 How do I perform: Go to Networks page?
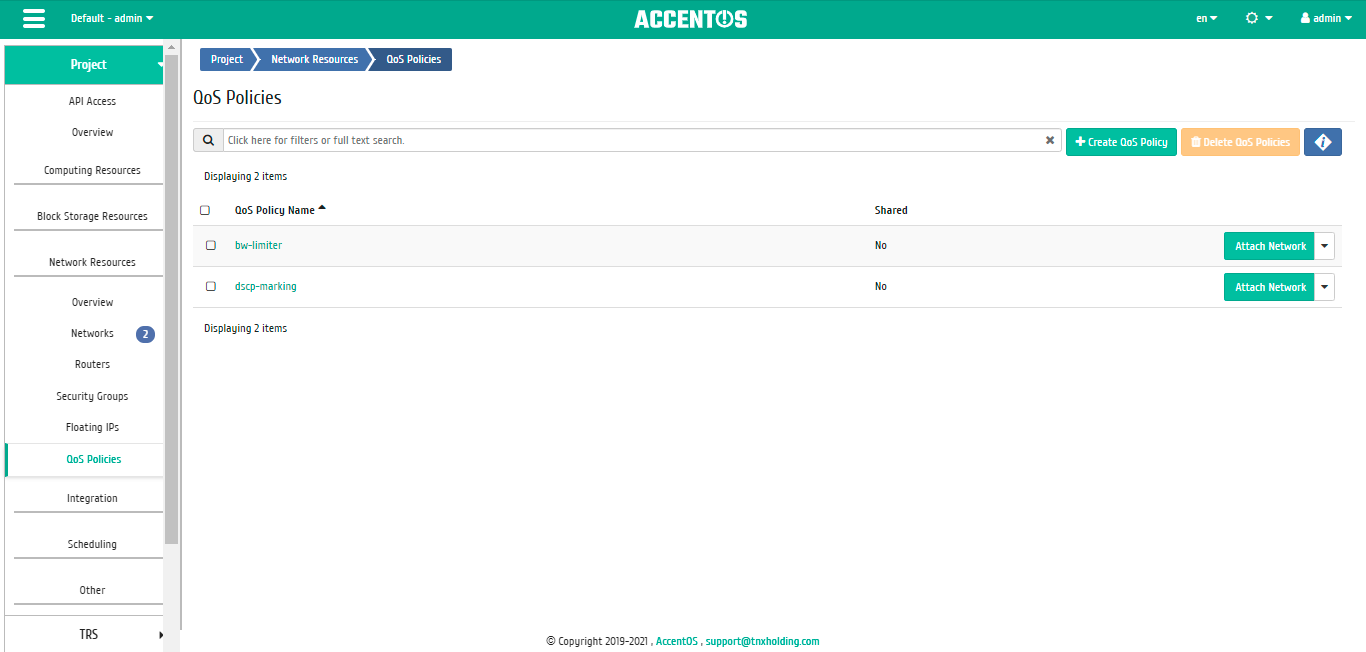pyautogui.click(x=92, y=333)
